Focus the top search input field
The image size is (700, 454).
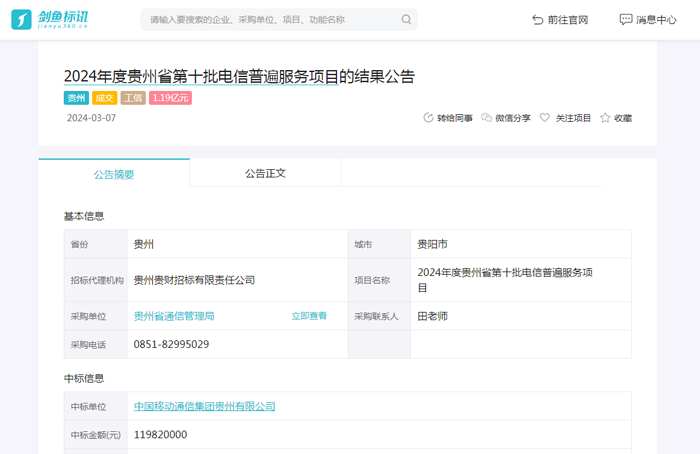270,19
